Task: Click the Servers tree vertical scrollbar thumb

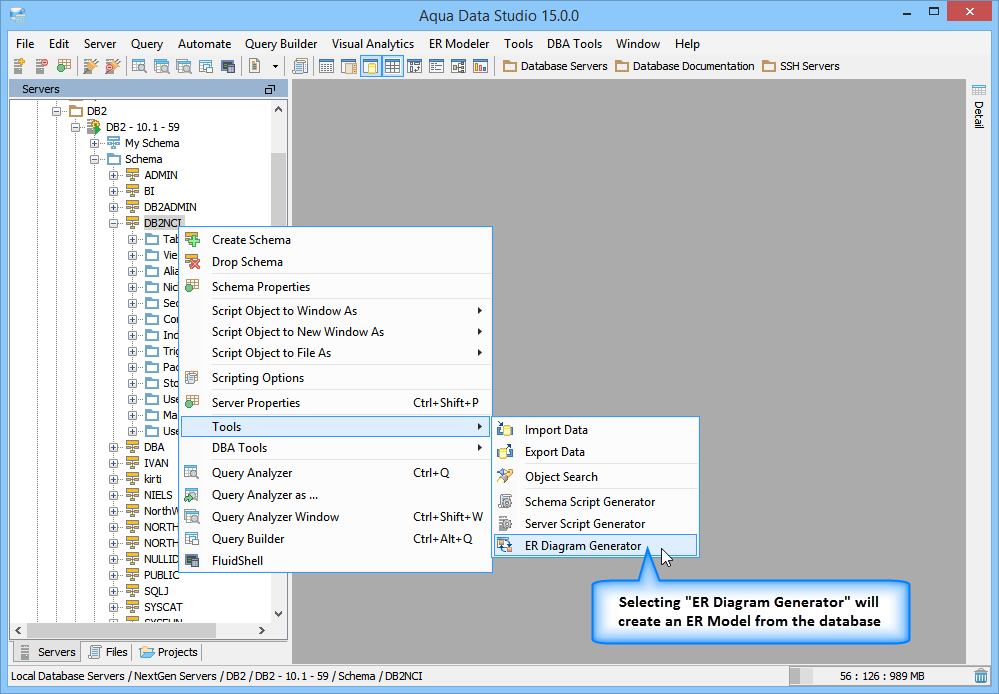Action: pos(278,191)
